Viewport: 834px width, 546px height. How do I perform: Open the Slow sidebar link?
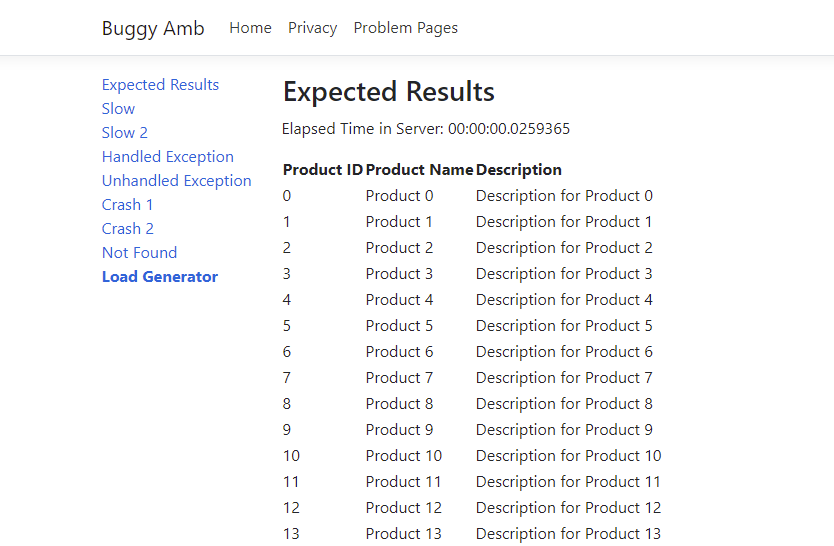118,109
